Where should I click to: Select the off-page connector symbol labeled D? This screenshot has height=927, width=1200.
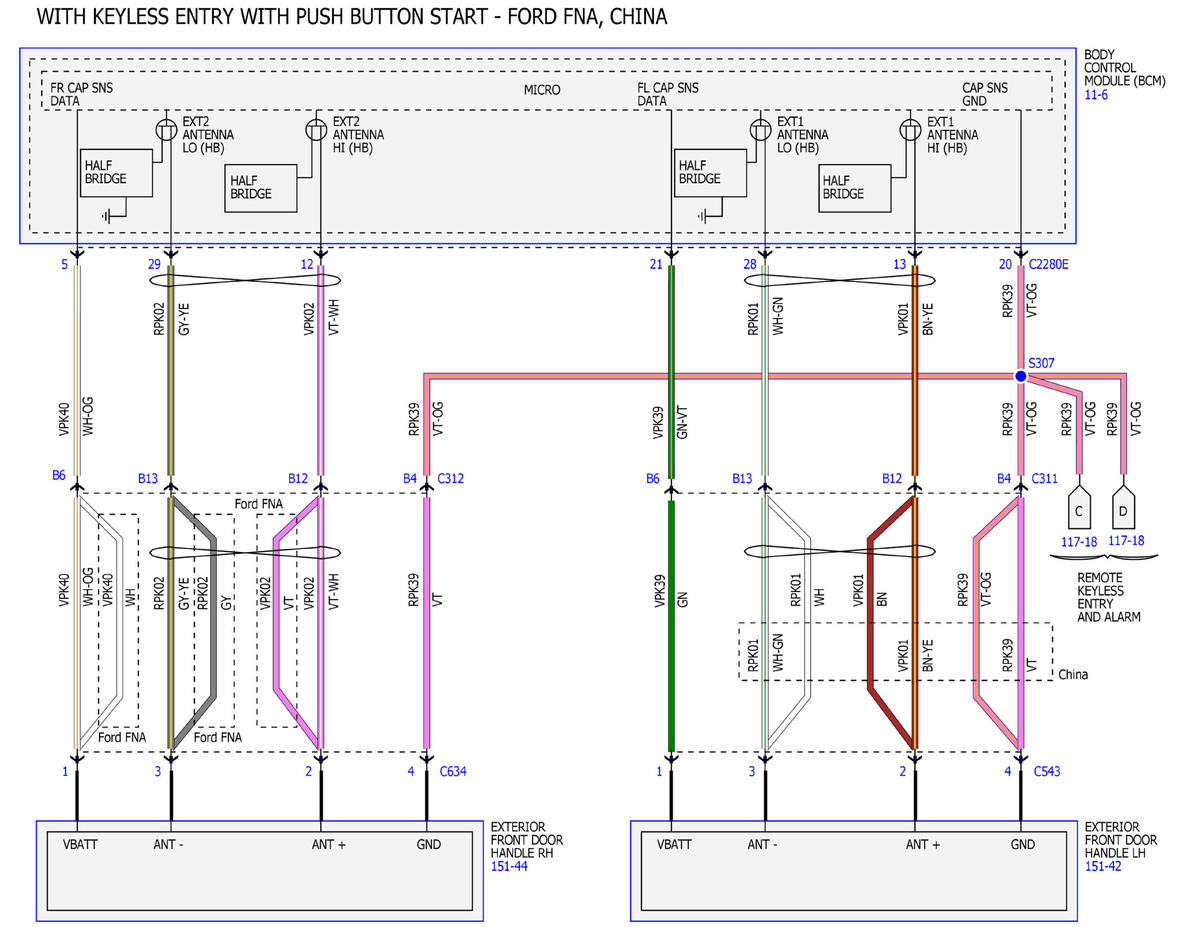(1124, 505)
